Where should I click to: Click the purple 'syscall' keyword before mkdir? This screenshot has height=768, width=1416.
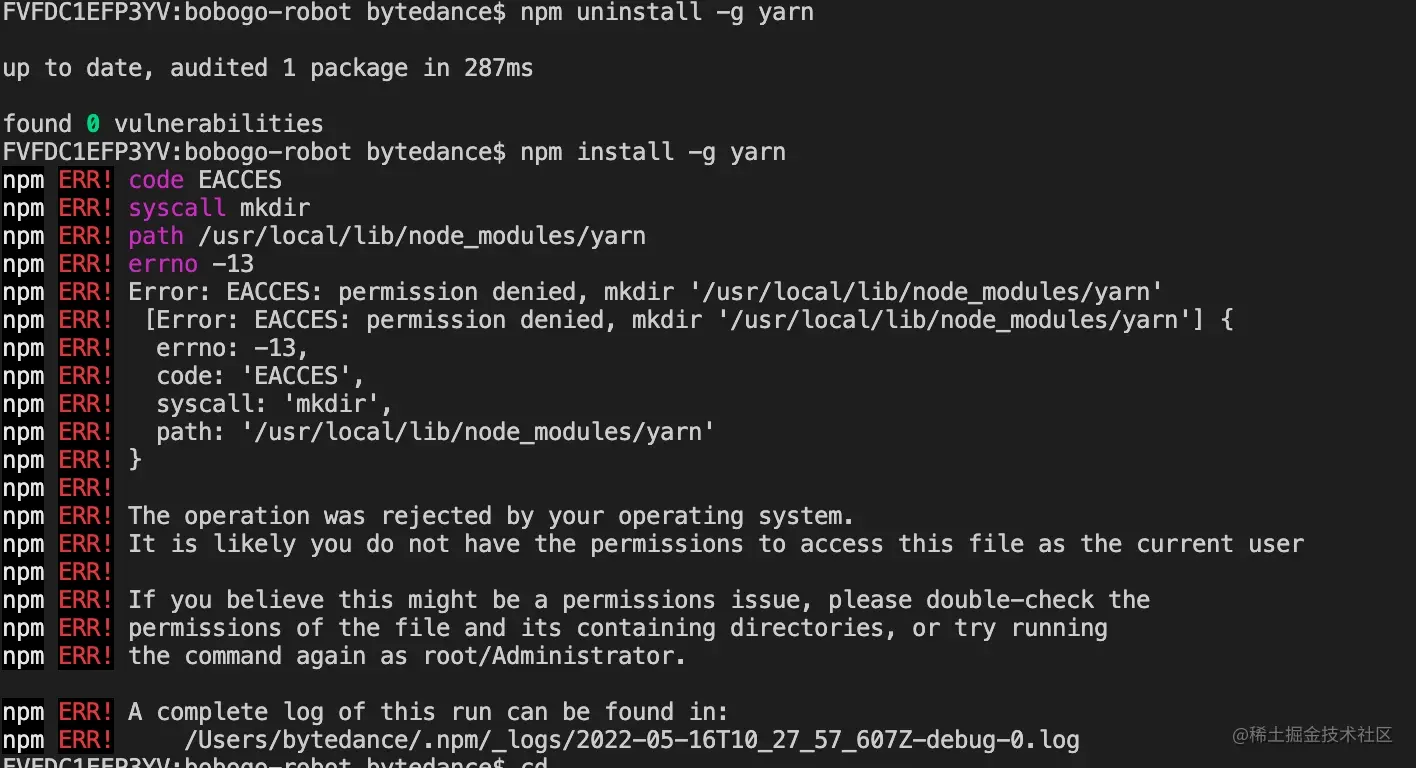(177, 208)
